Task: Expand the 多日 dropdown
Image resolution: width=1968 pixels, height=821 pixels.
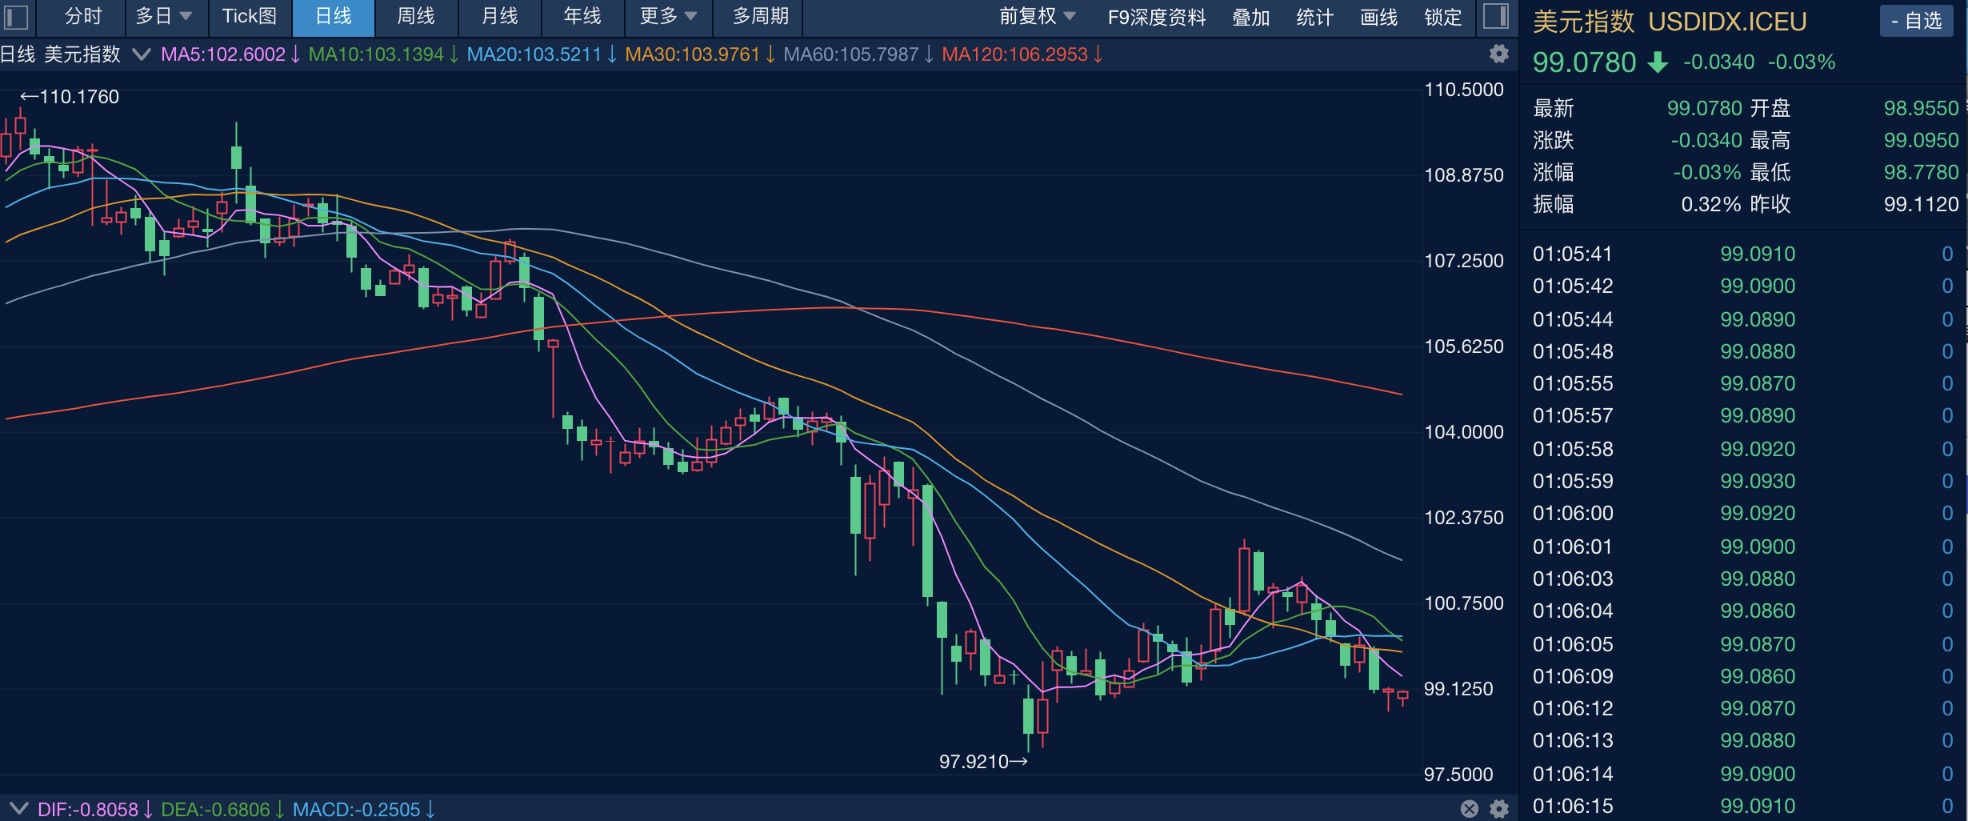Action: pyautogui.click(x=164, y=16)
